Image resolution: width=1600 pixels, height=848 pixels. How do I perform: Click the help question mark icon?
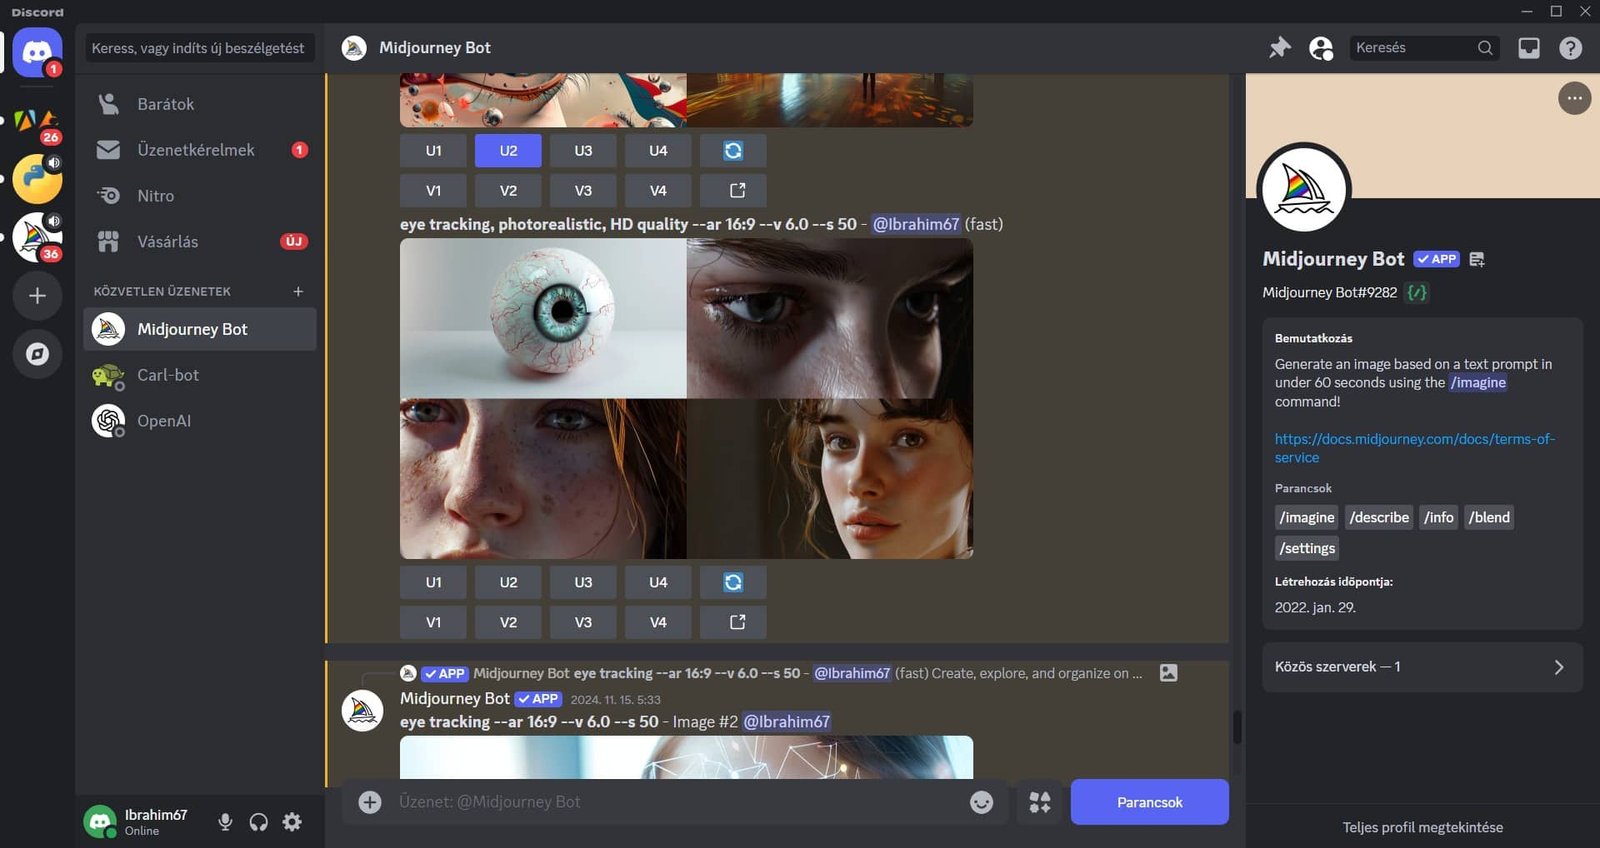[1571, 48]
